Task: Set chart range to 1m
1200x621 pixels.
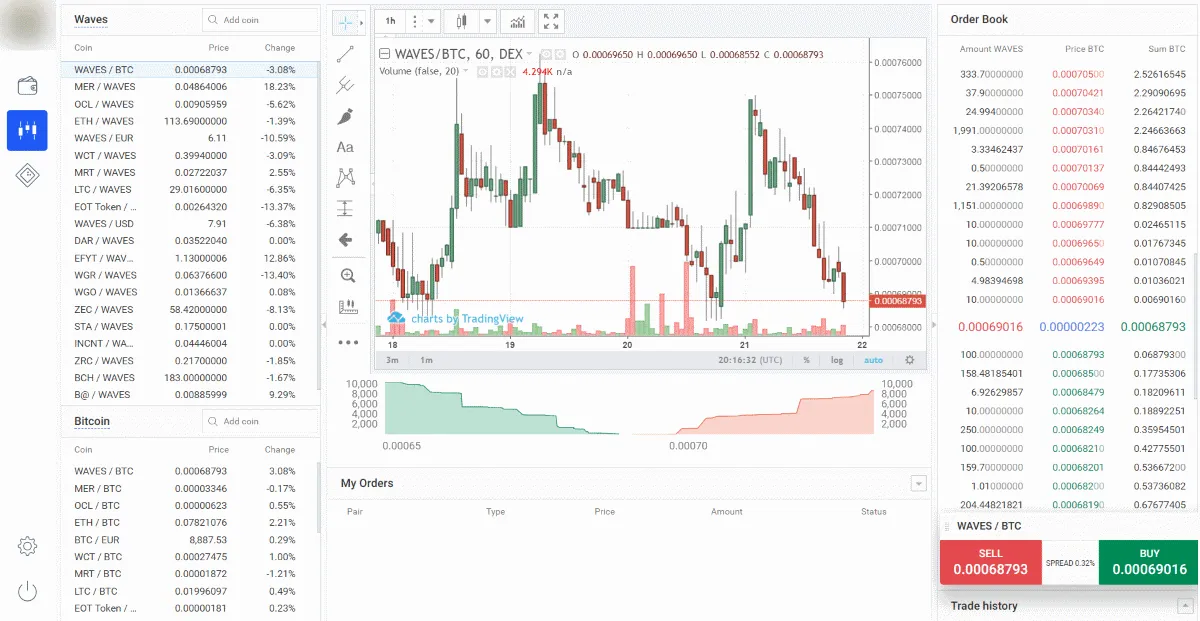Action: [x=427, y=360]
